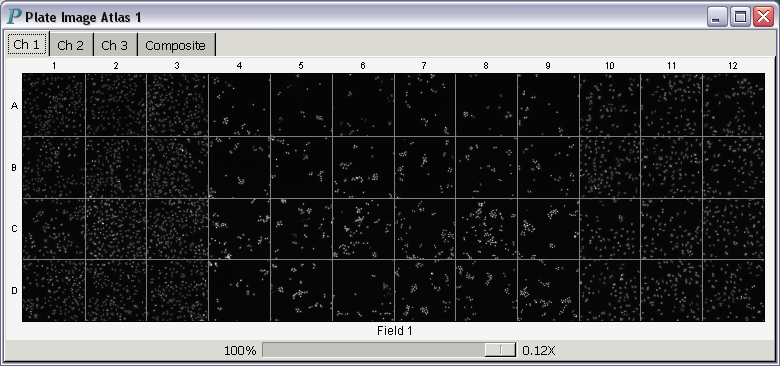Select well C8 thumbnail
The image size is (780, 366).
point(487,229)
